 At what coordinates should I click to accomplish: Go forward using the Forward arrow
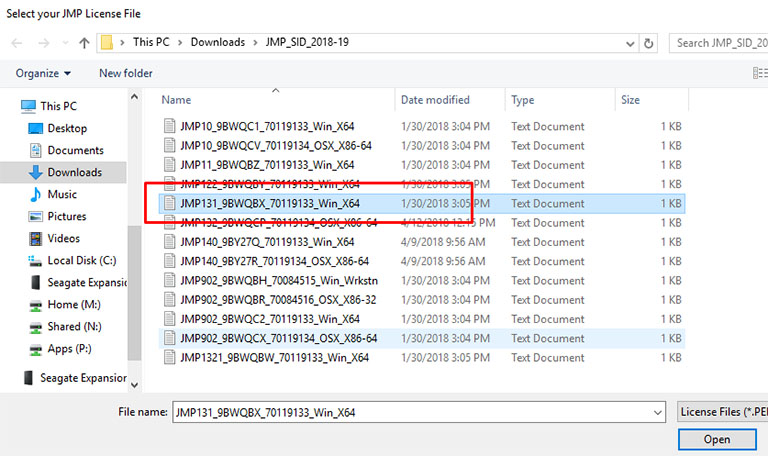click(44, 43)
